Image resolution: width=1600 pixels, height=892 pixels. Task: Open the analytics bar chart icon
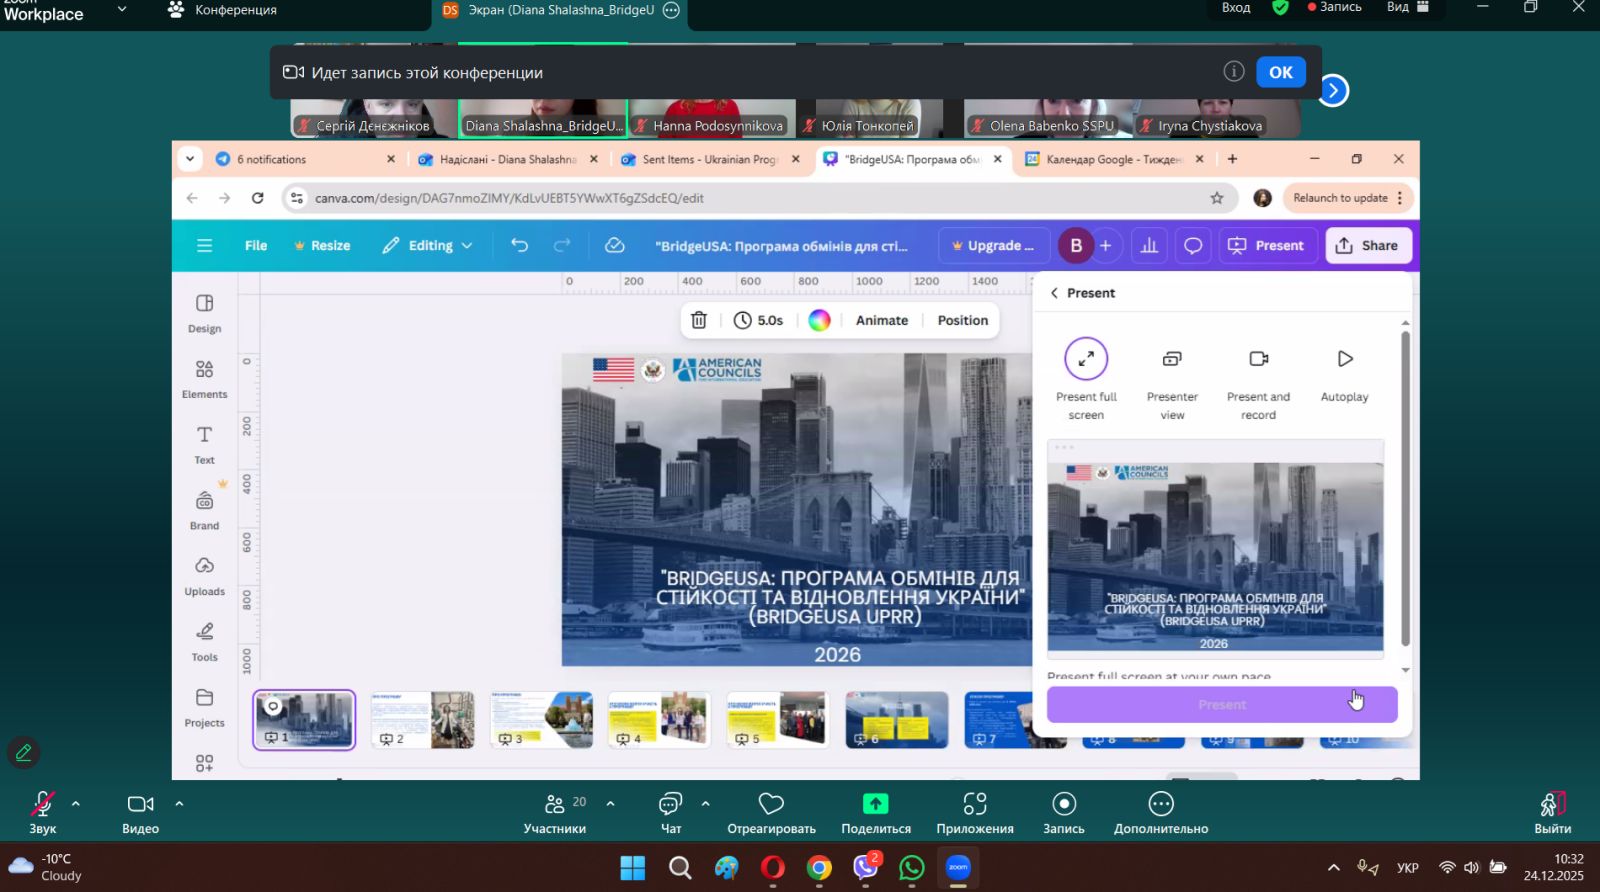coord(1149,246)
